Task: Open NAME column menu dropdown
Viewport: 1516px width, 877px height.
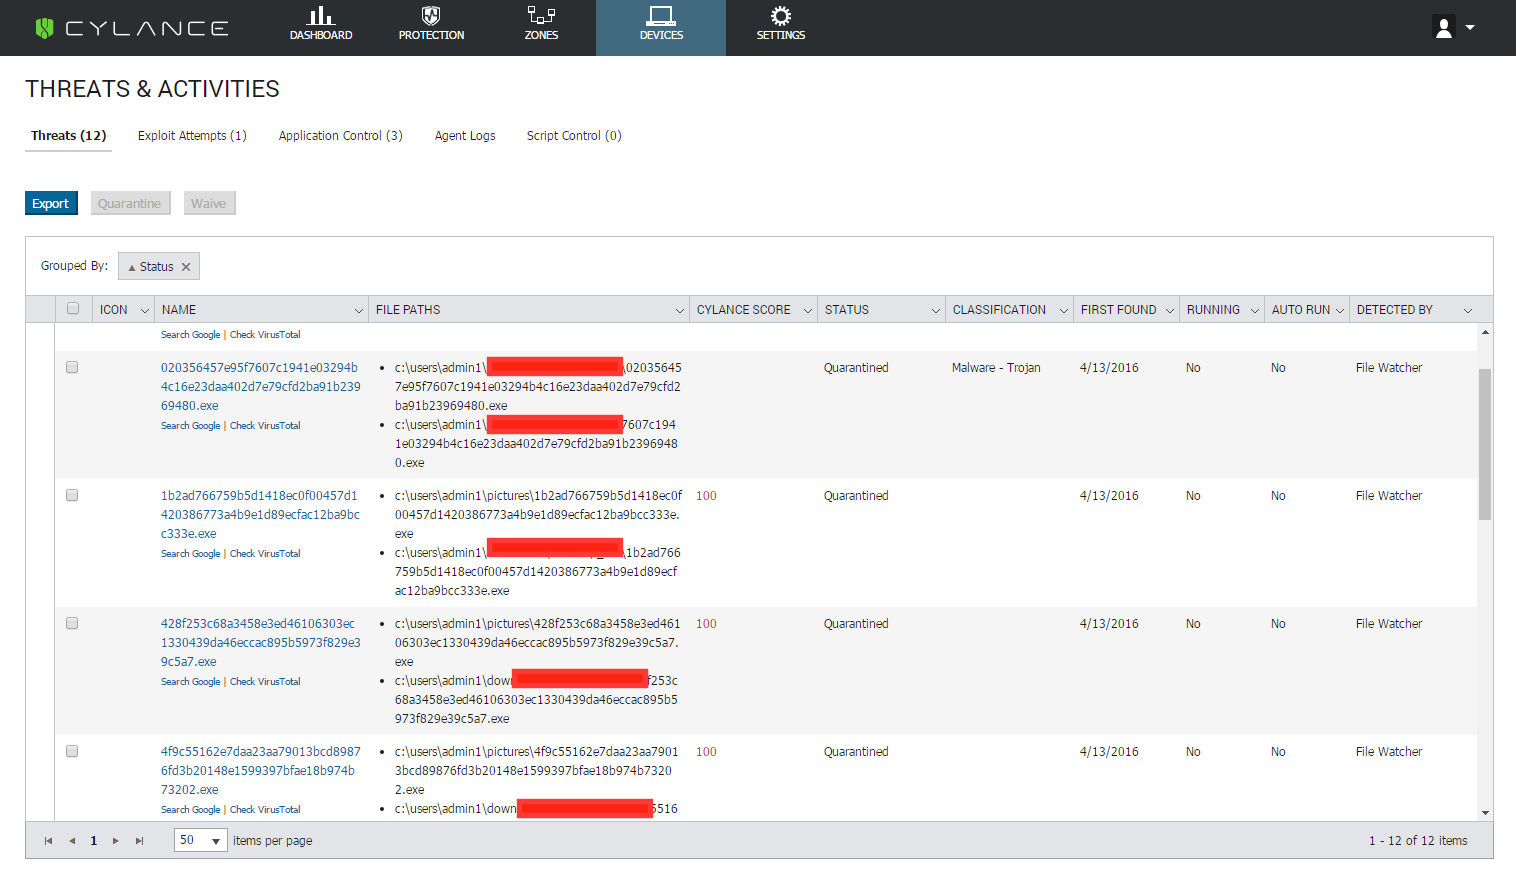Action: [359, 311]
